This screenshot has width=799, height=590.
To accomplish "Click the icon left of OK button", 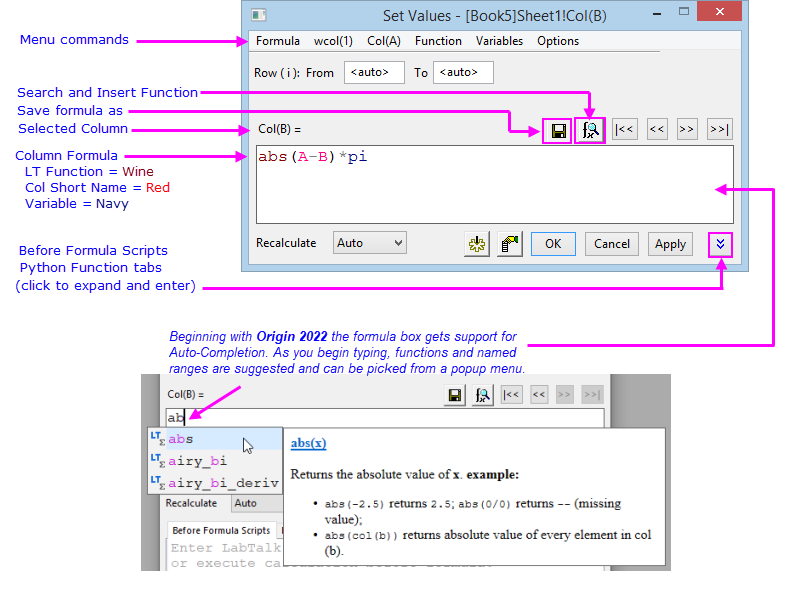I will pyautogui.click(x=510, y=245).
